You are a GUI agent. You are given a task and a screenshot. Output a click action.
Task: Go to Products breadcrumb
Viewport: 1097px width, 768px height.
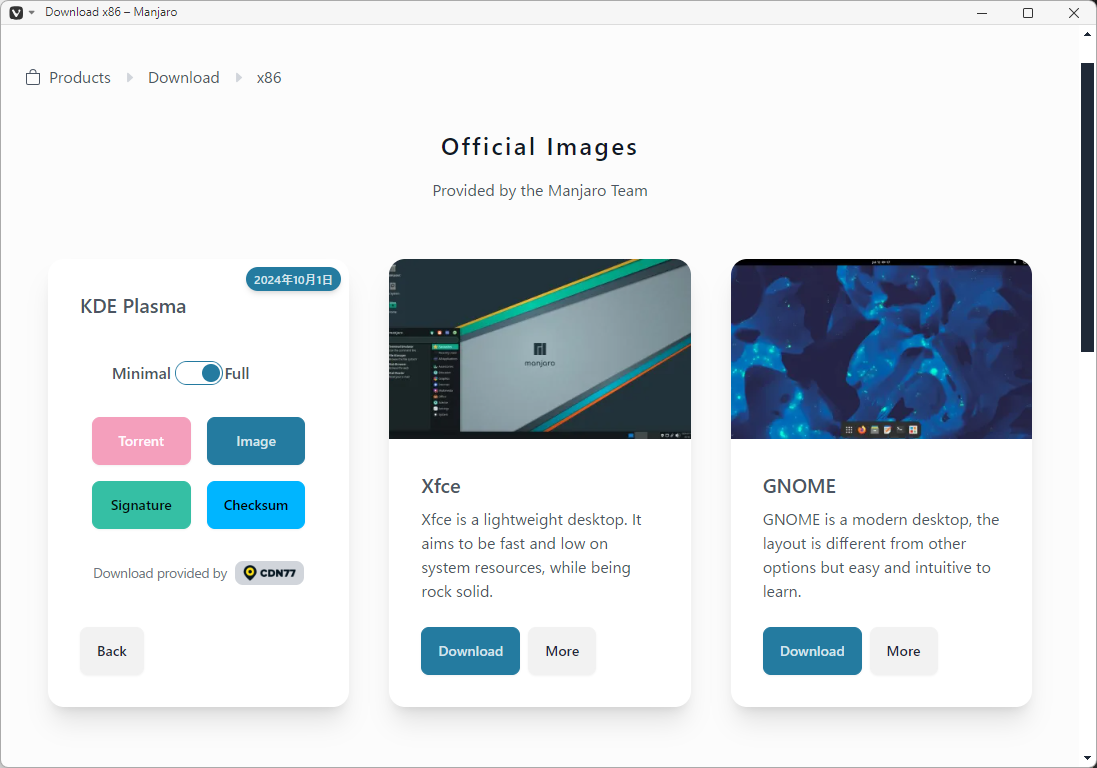(80, 78)
